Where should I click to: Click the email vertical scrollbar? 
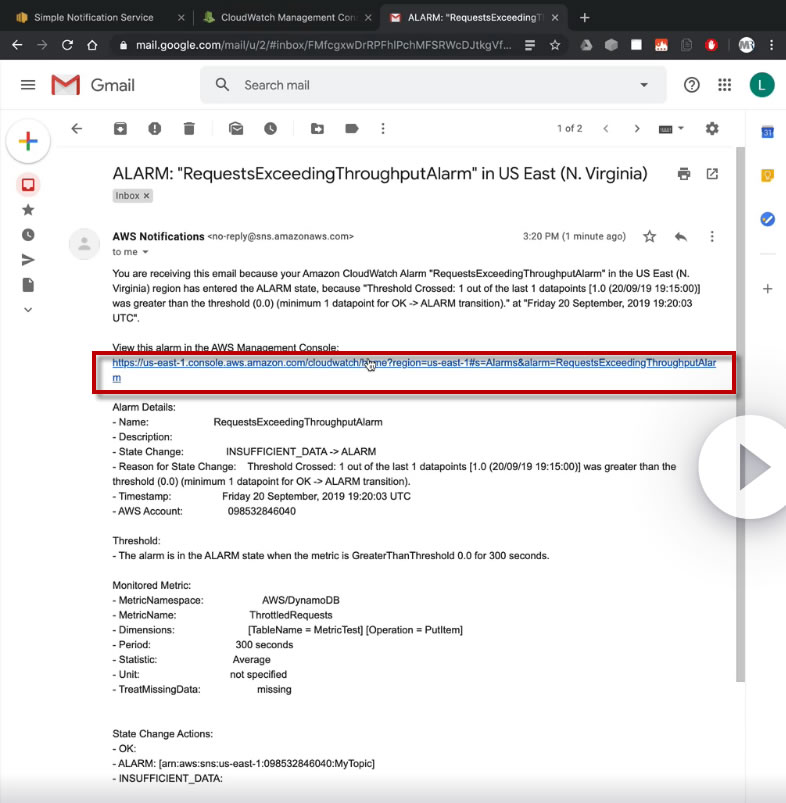pos(740,415)
